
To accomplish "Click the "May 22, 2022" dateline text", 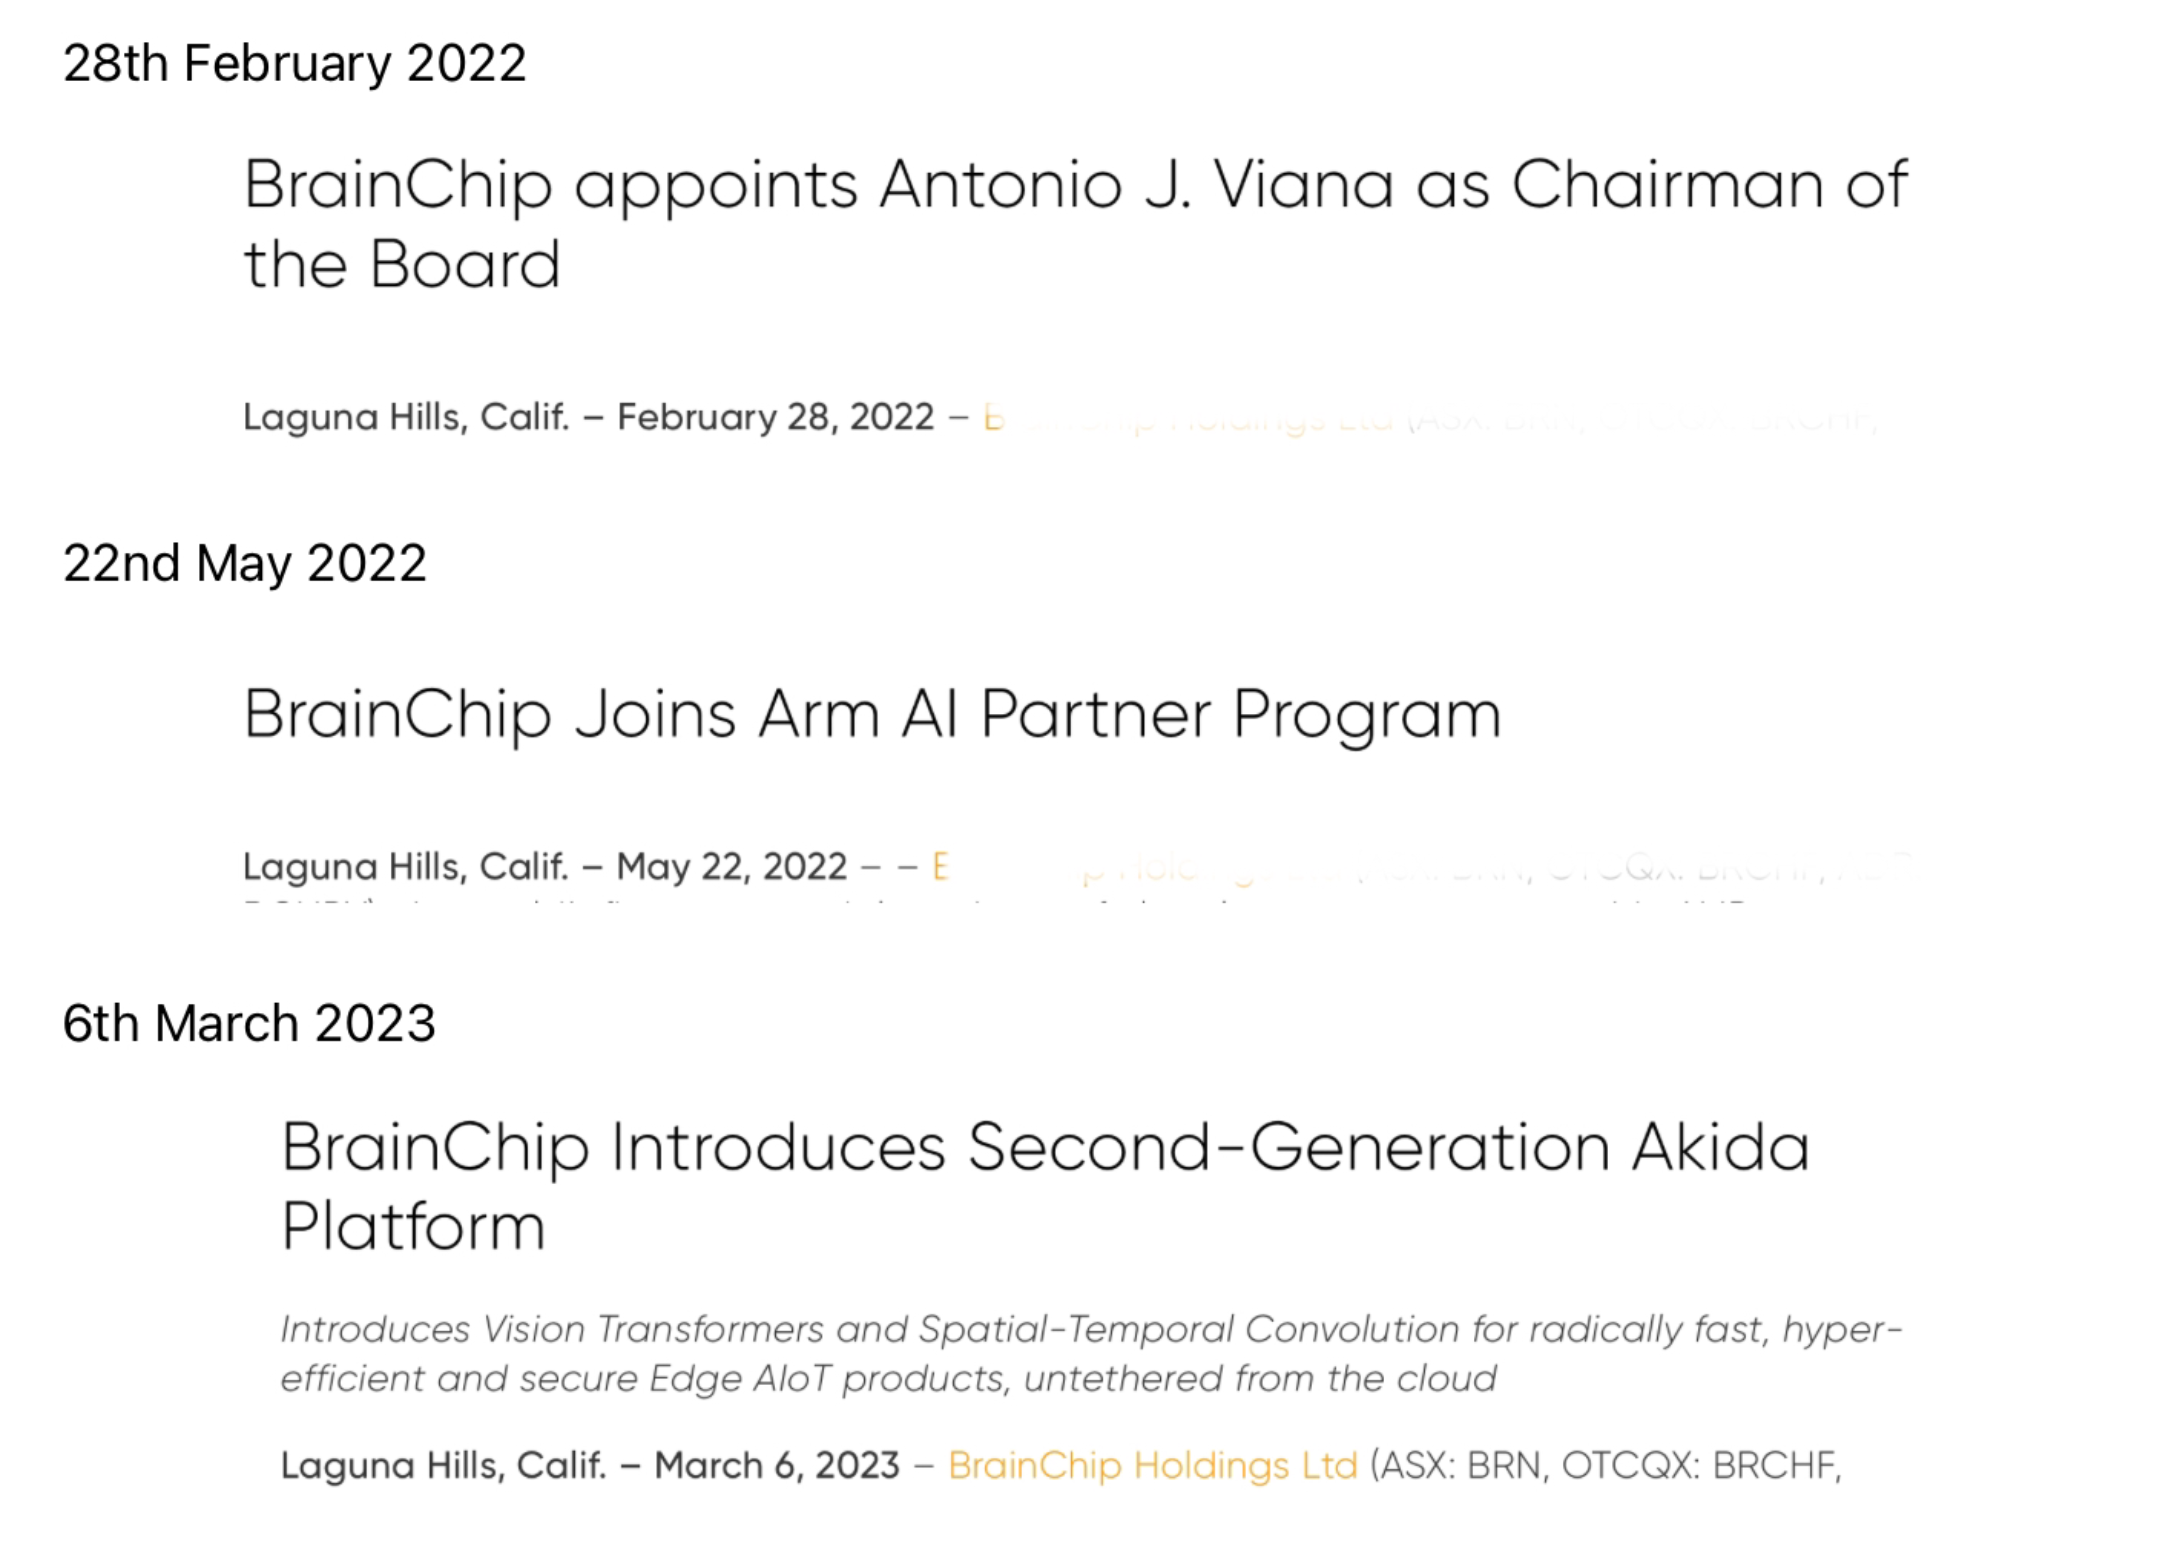I will [x=731, y=866].
